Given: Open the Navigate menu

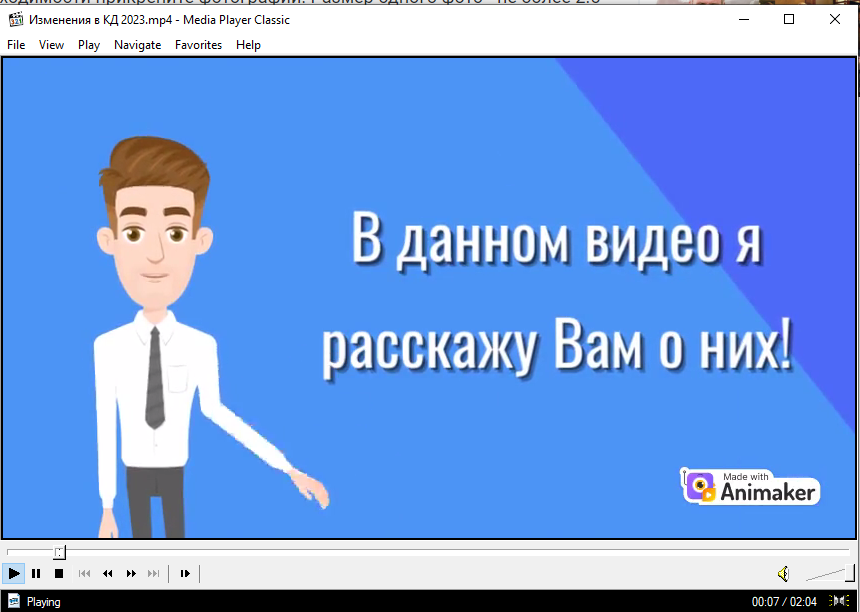Looking at the screenshot, I should [137, 44].
